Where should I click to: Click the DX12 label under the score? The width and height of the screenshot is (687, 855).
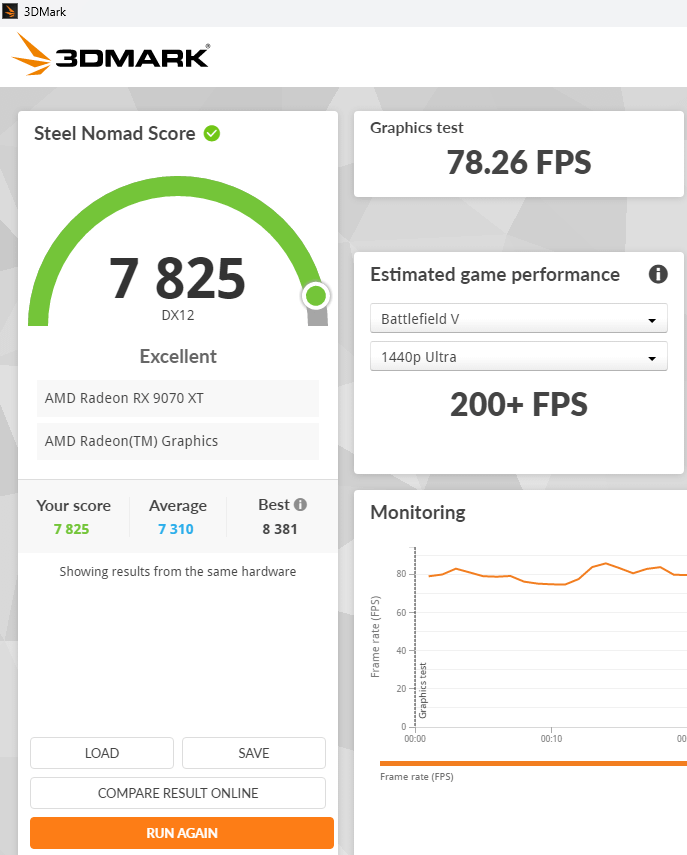click(178, 315)
